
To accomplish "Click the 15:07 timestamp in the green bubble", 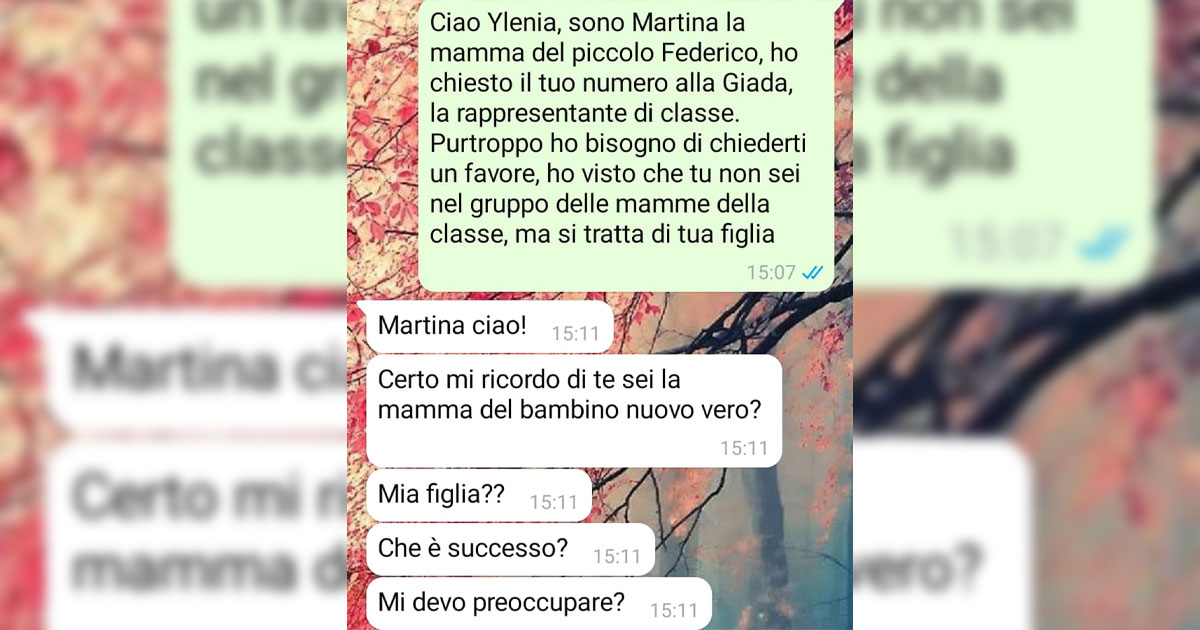I will (771, 272).
